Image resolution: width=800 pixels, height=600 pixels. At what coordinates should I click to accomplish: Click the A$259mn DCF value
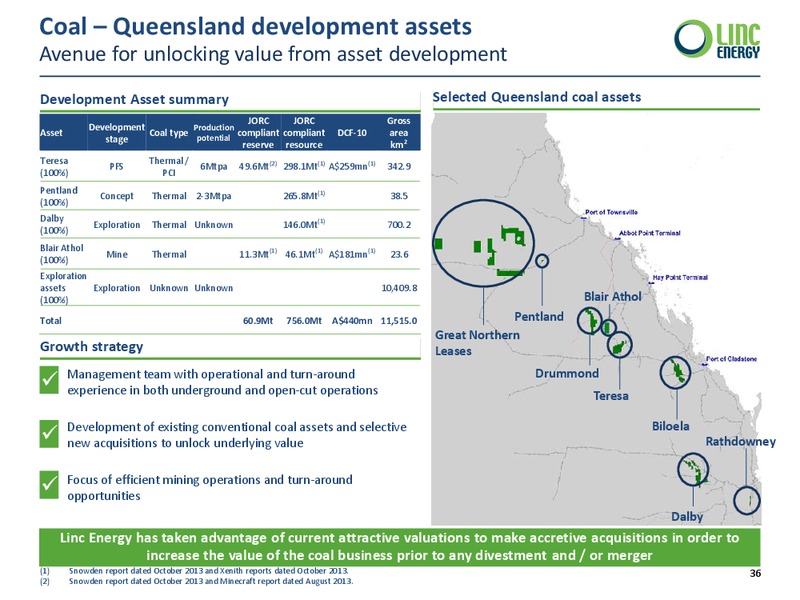352,166
